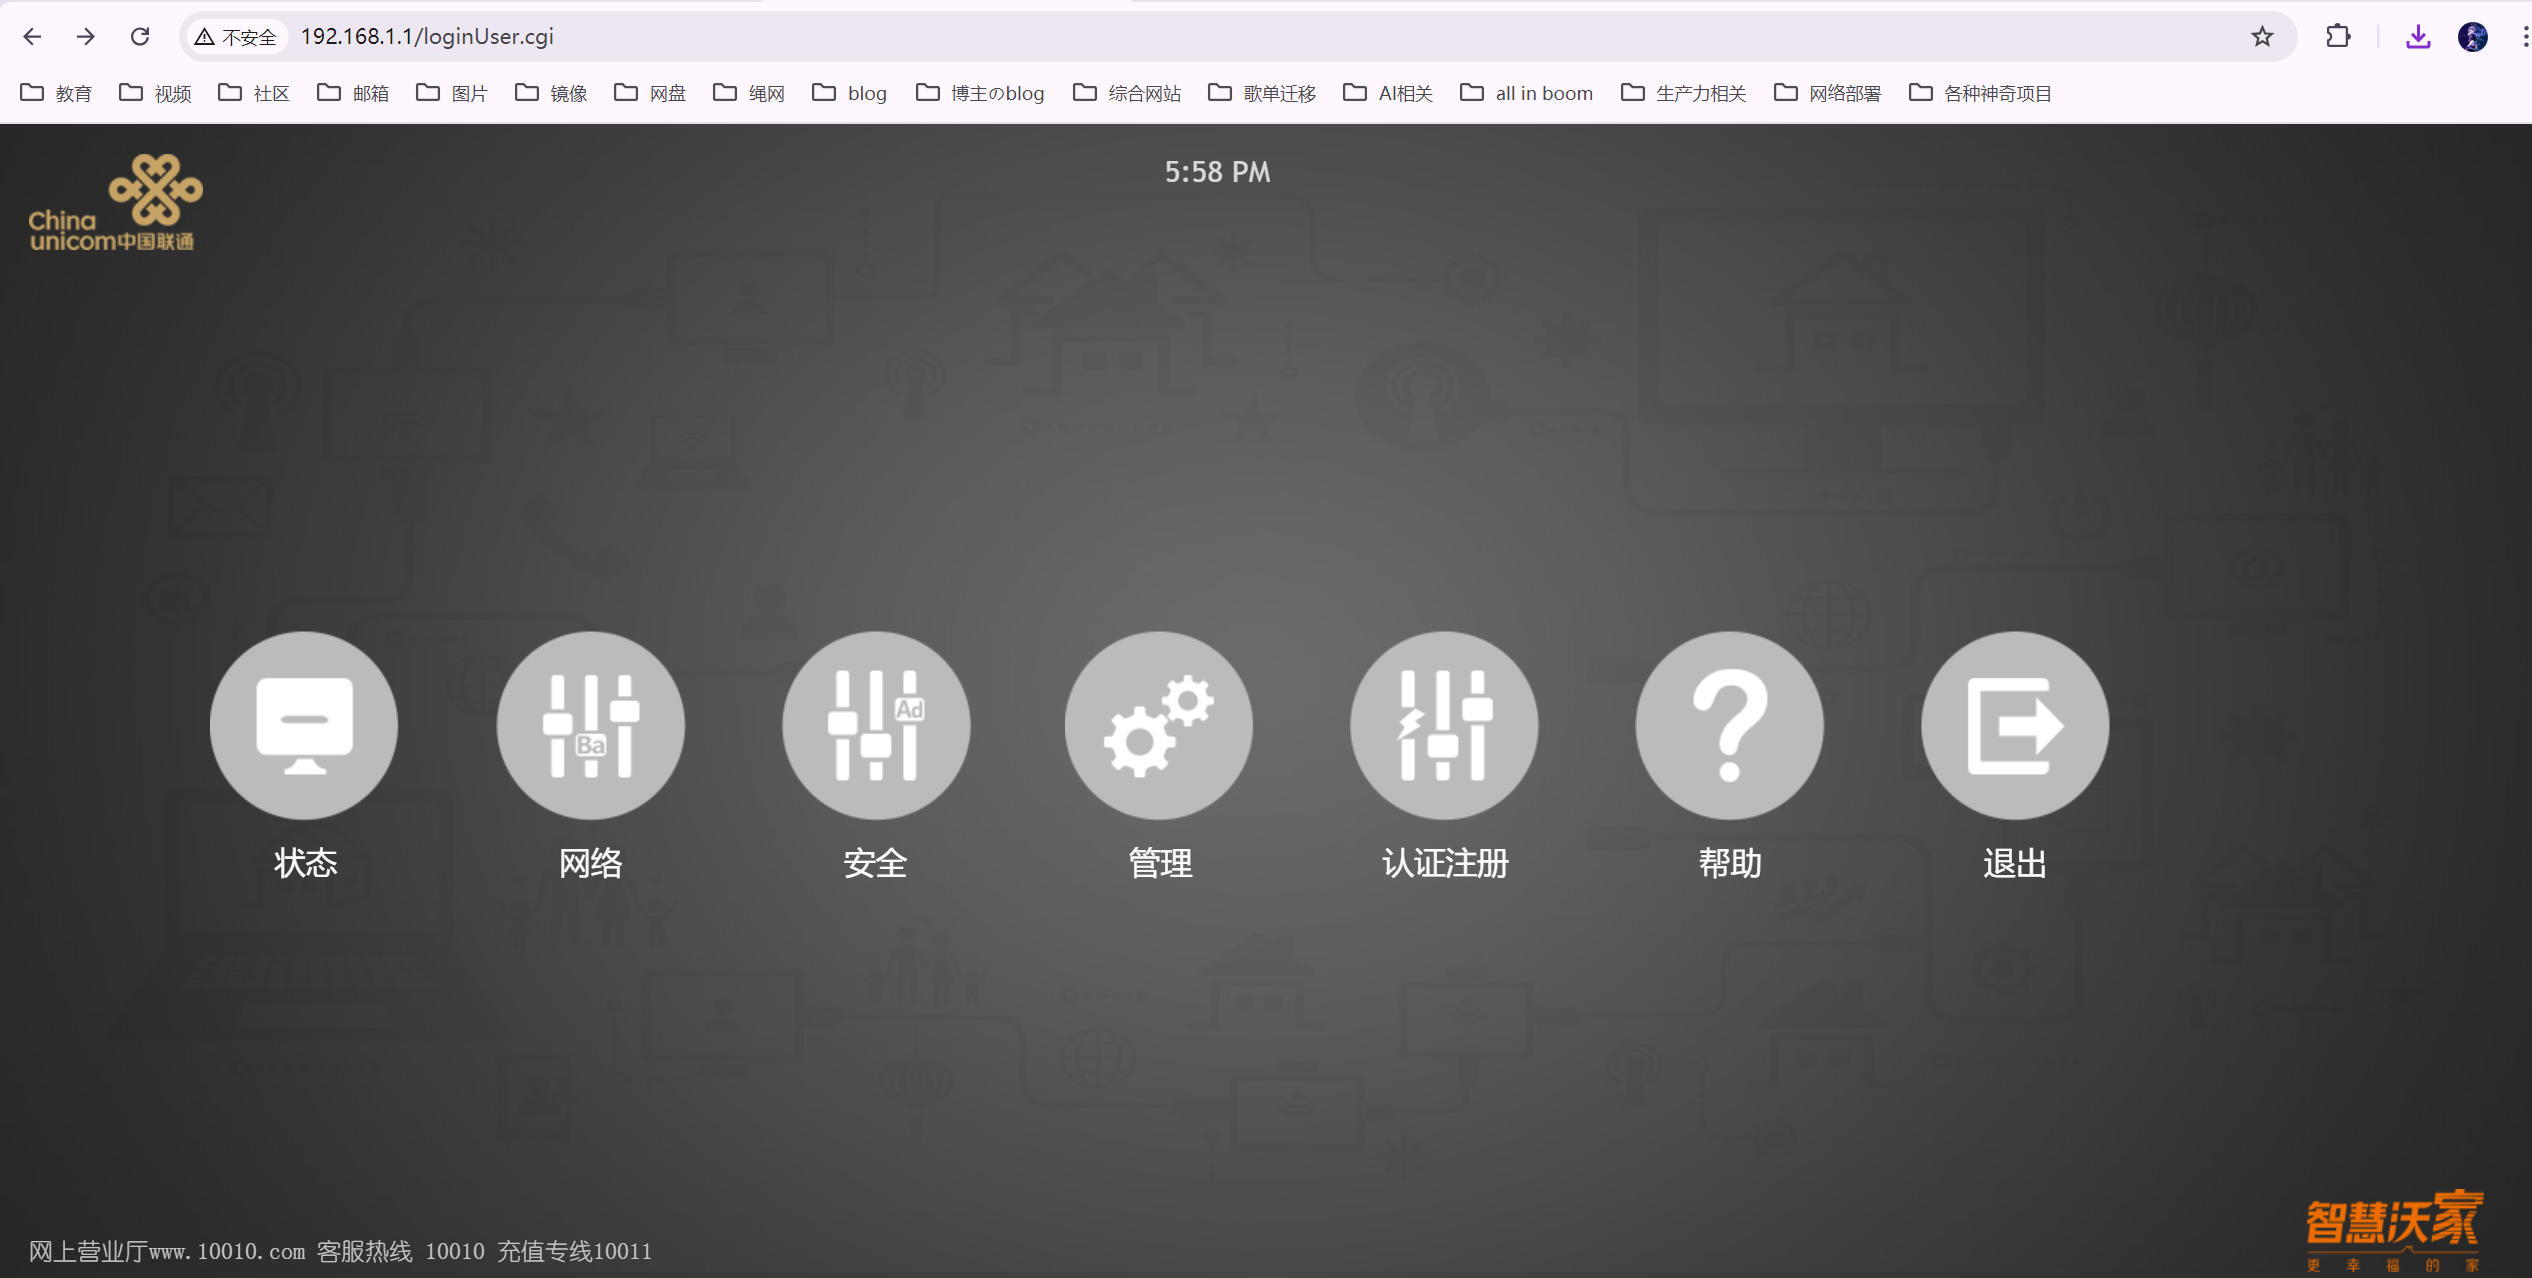This screenshot has width=2532, height=1278.
Task: Open the browser profile avatar
Action: 2472,37
